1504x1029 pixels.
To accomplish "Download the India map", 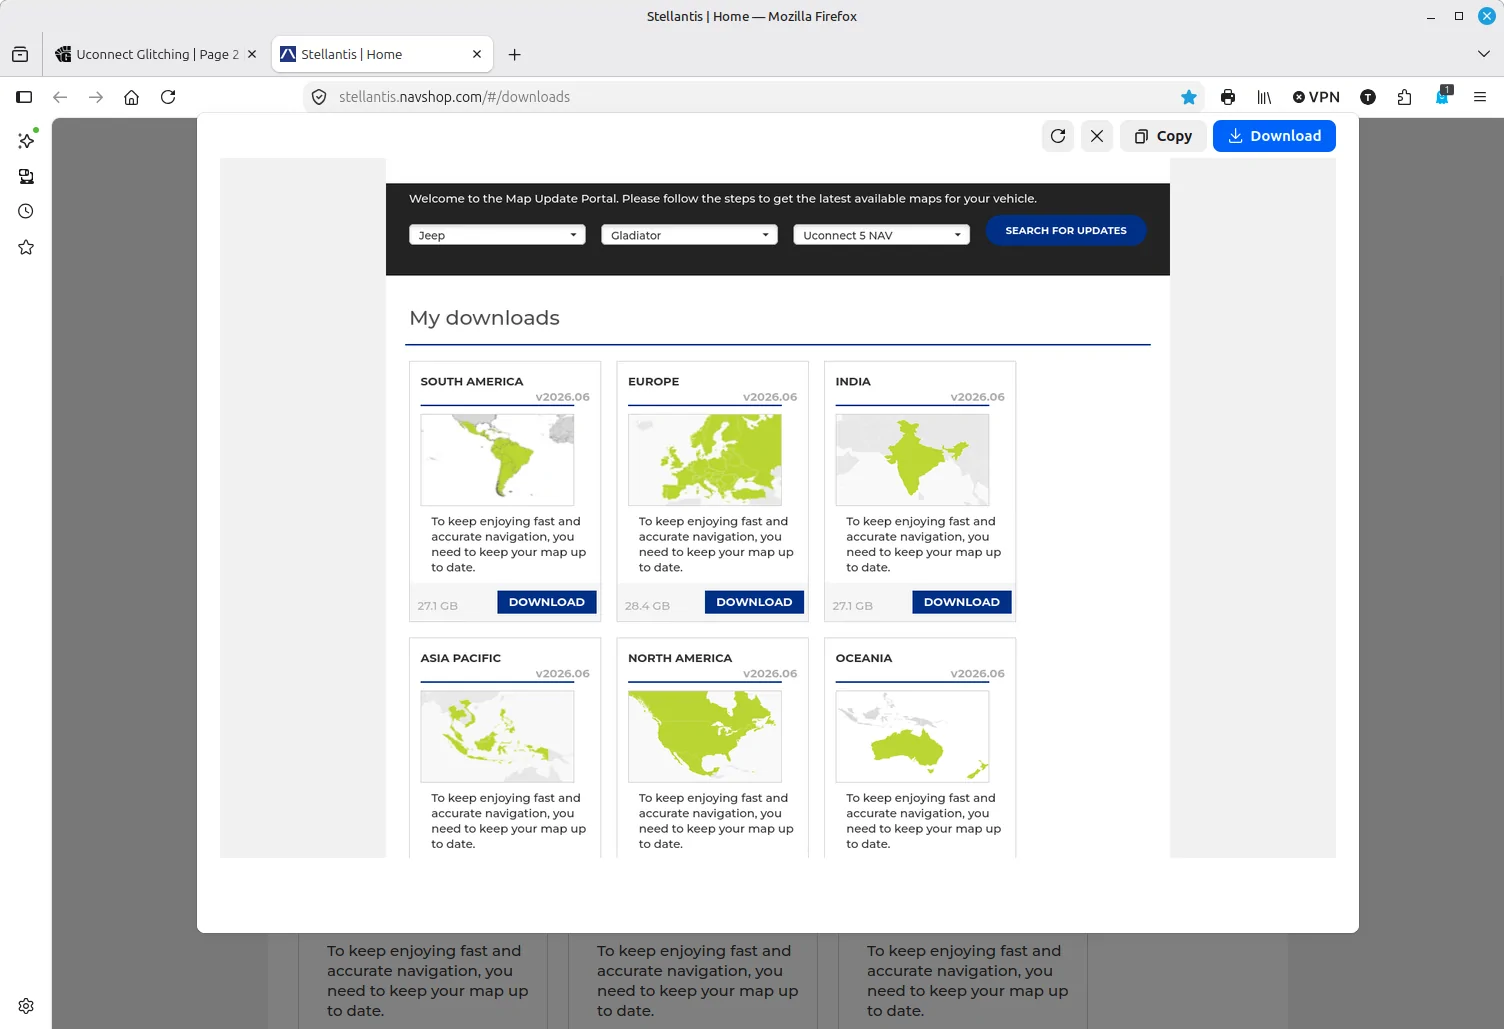I will tap(962, 602).
